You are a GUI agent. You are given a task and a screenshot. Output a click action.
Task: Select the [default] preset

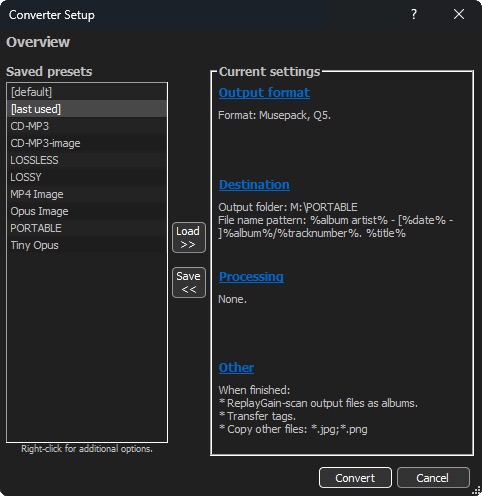(x=87, y=92)
